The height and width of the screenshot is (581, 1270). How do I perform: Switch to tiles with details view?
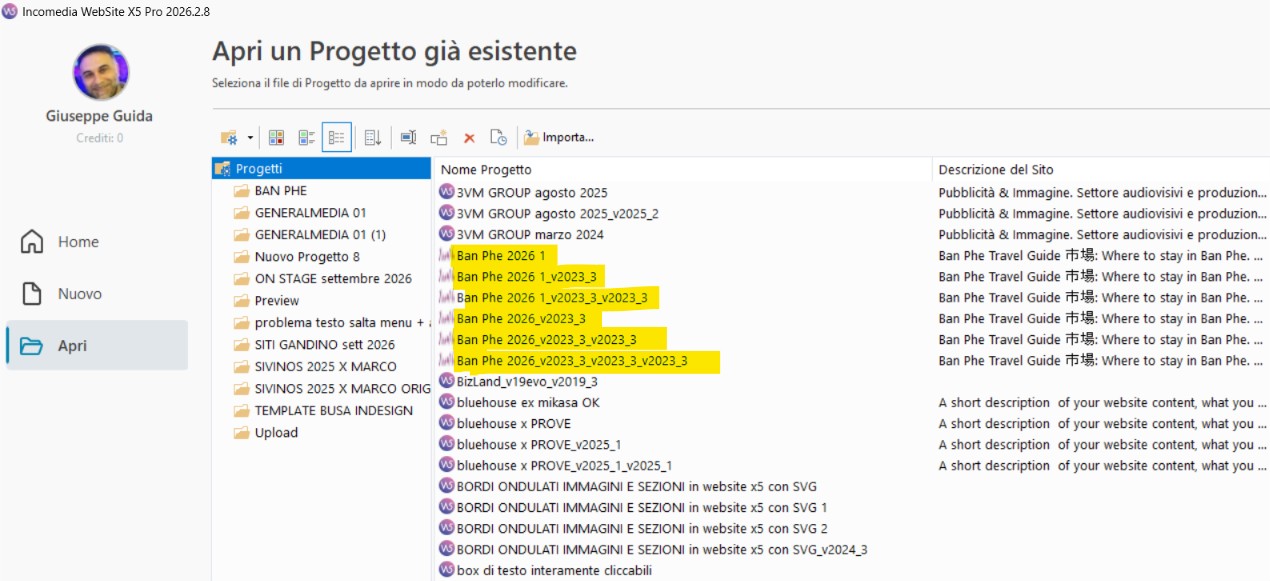click(307, 137)
